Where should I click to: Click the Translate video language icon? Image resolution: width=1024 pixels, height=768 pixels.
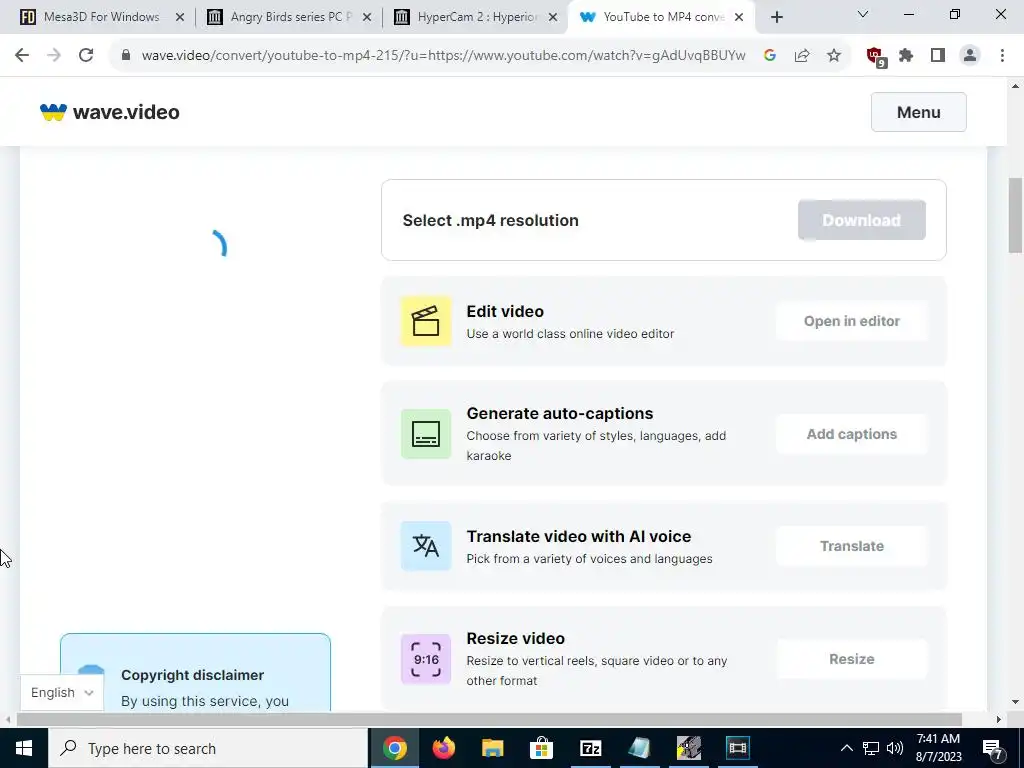tap(426, 546)
